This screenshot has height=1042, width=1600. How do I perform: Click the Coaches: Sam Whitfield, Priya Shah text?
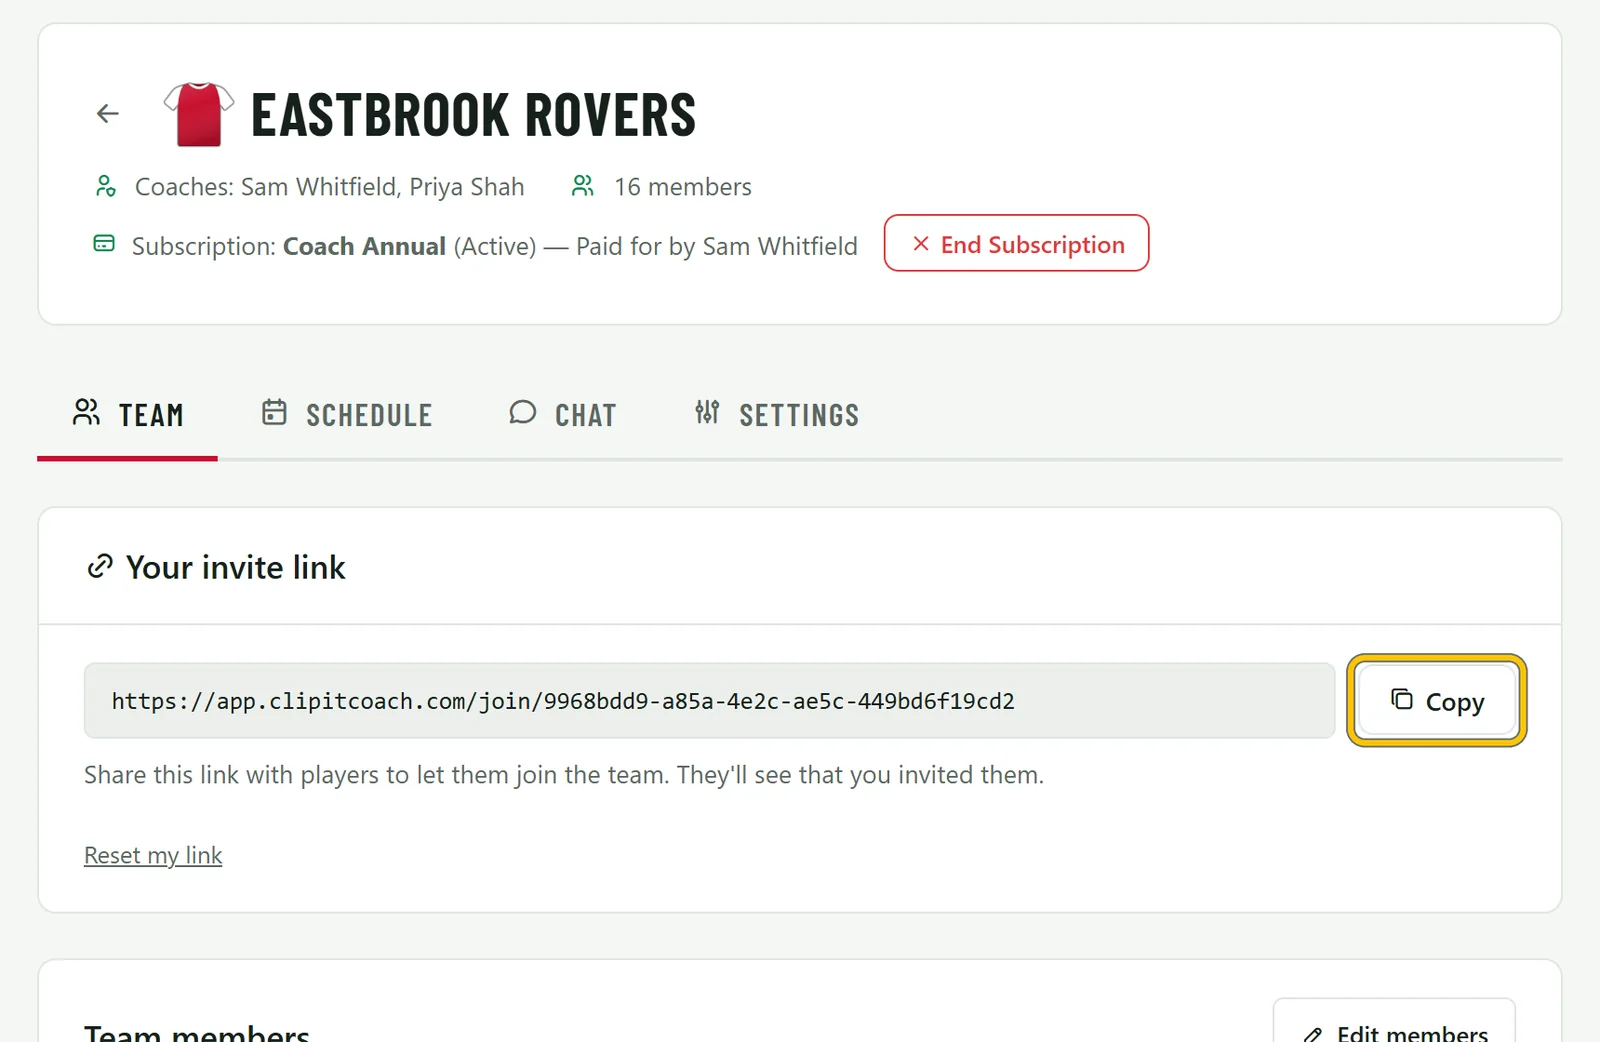point(330,187)
